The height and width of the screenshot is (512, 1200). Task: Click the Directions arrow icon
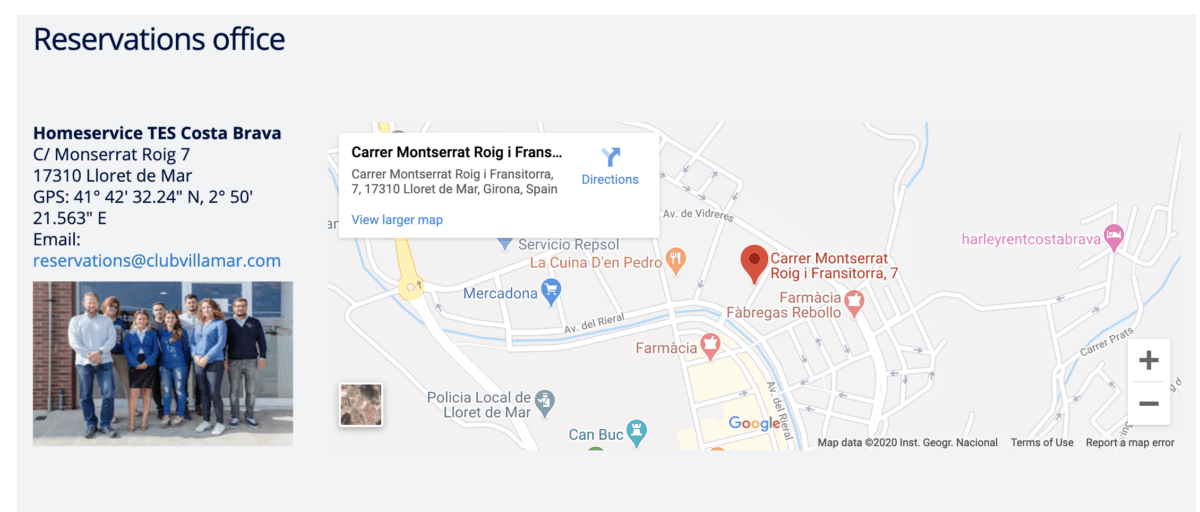click(611, 157)
